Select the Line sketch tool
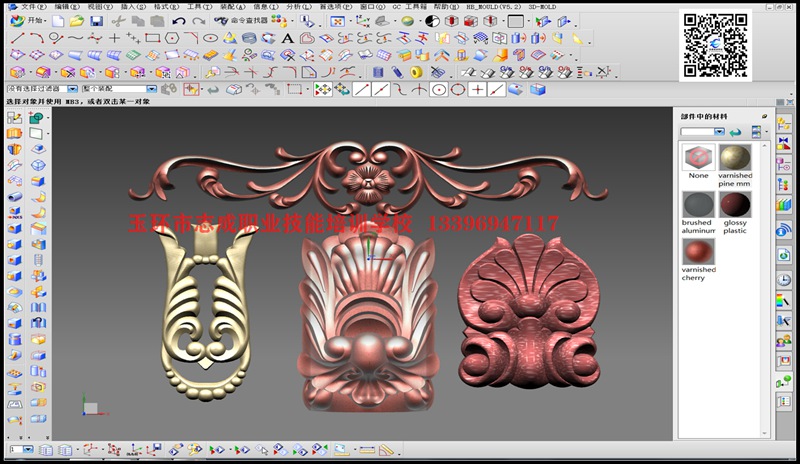 point(18,38)
